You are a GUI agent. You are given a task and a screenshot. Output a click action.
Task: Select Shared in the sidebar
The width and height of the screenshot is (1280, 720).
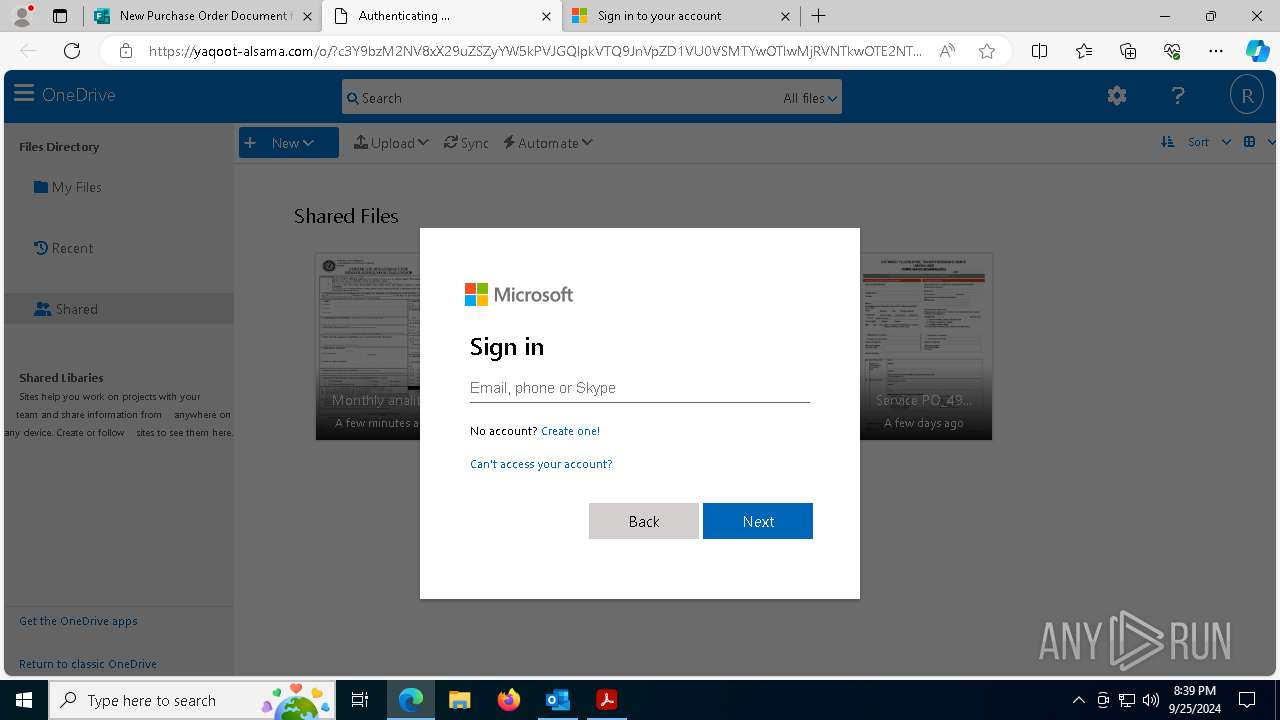[119, 309]
